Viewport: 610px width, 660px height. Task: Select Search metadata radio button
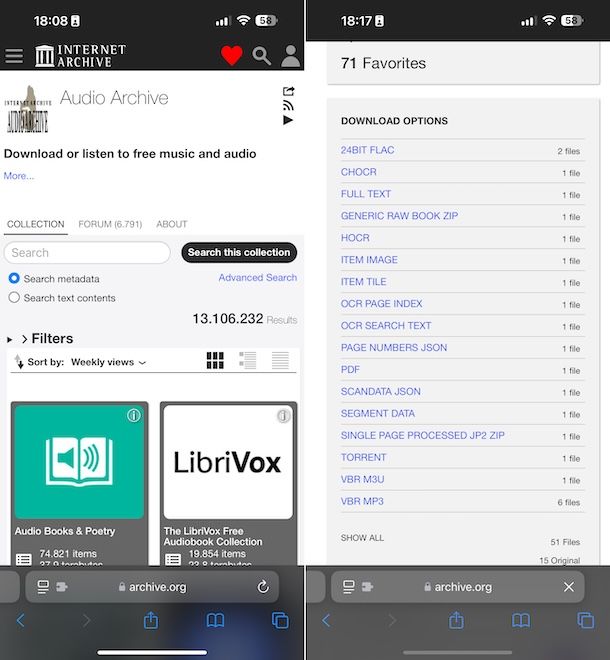(x=14, y=278)
